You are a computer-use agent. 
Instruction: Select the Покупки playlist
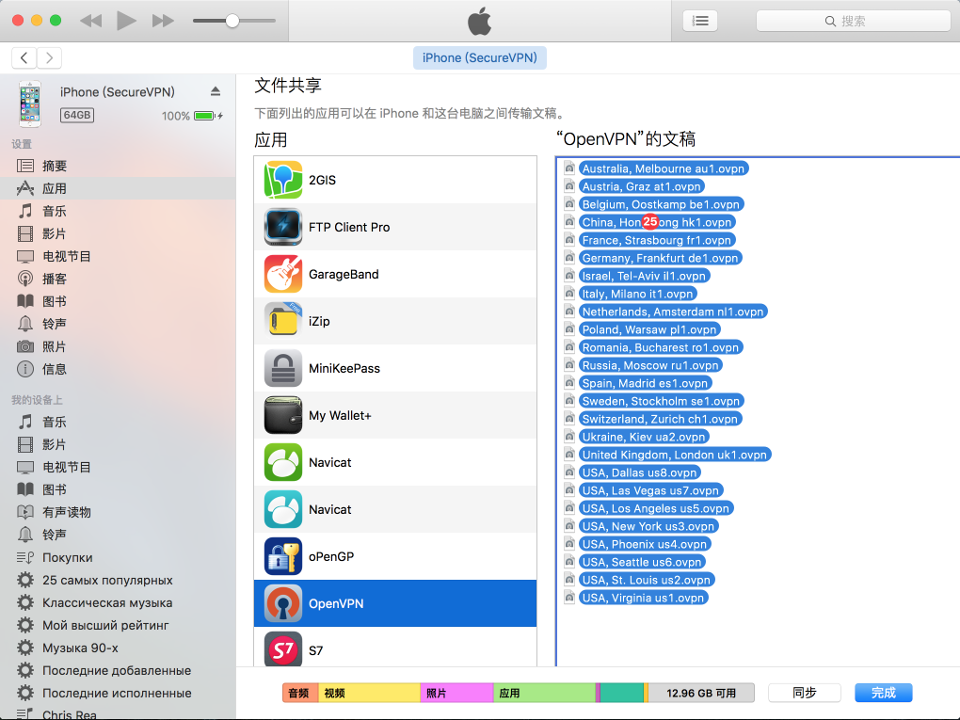(x=118, y=557)
